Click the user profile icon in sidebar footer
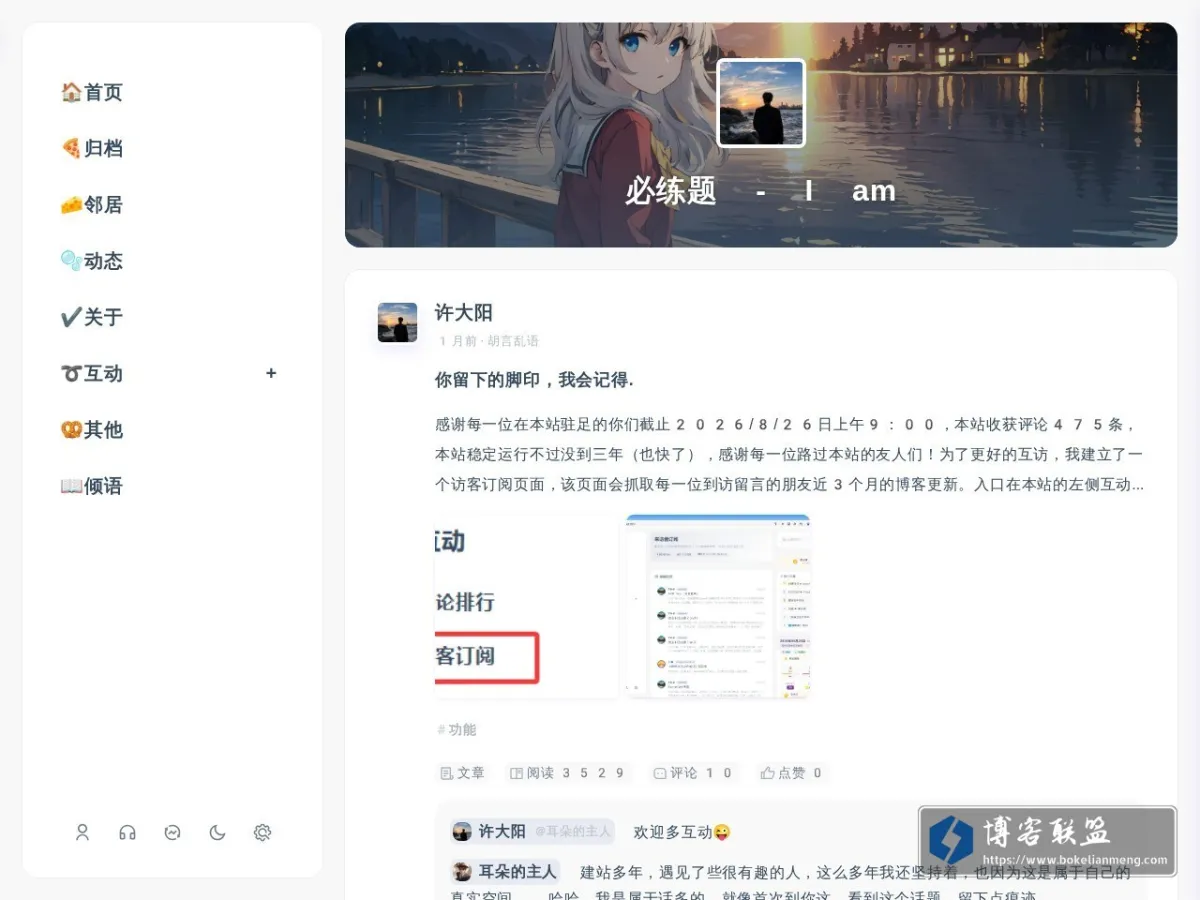Viewport: 1200px width, 900px height. tap(83, 832)
